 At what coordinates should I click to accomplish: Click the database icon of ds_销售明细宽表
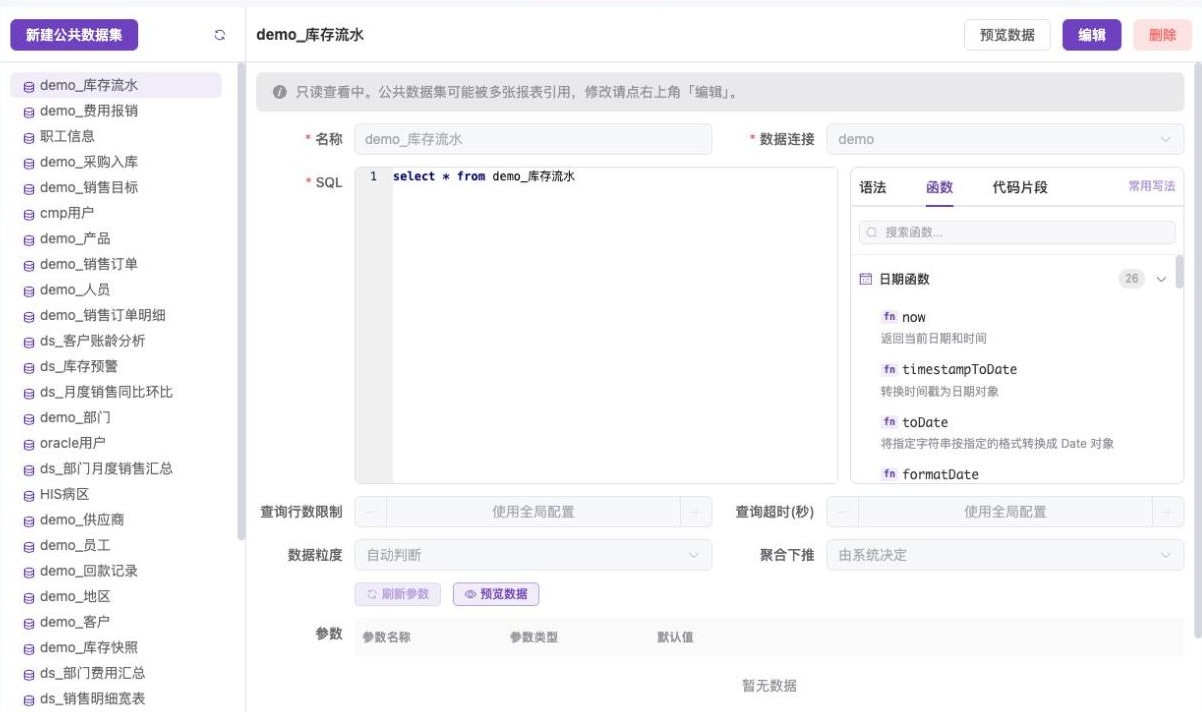pyautogui.click(x=29, y=700)
